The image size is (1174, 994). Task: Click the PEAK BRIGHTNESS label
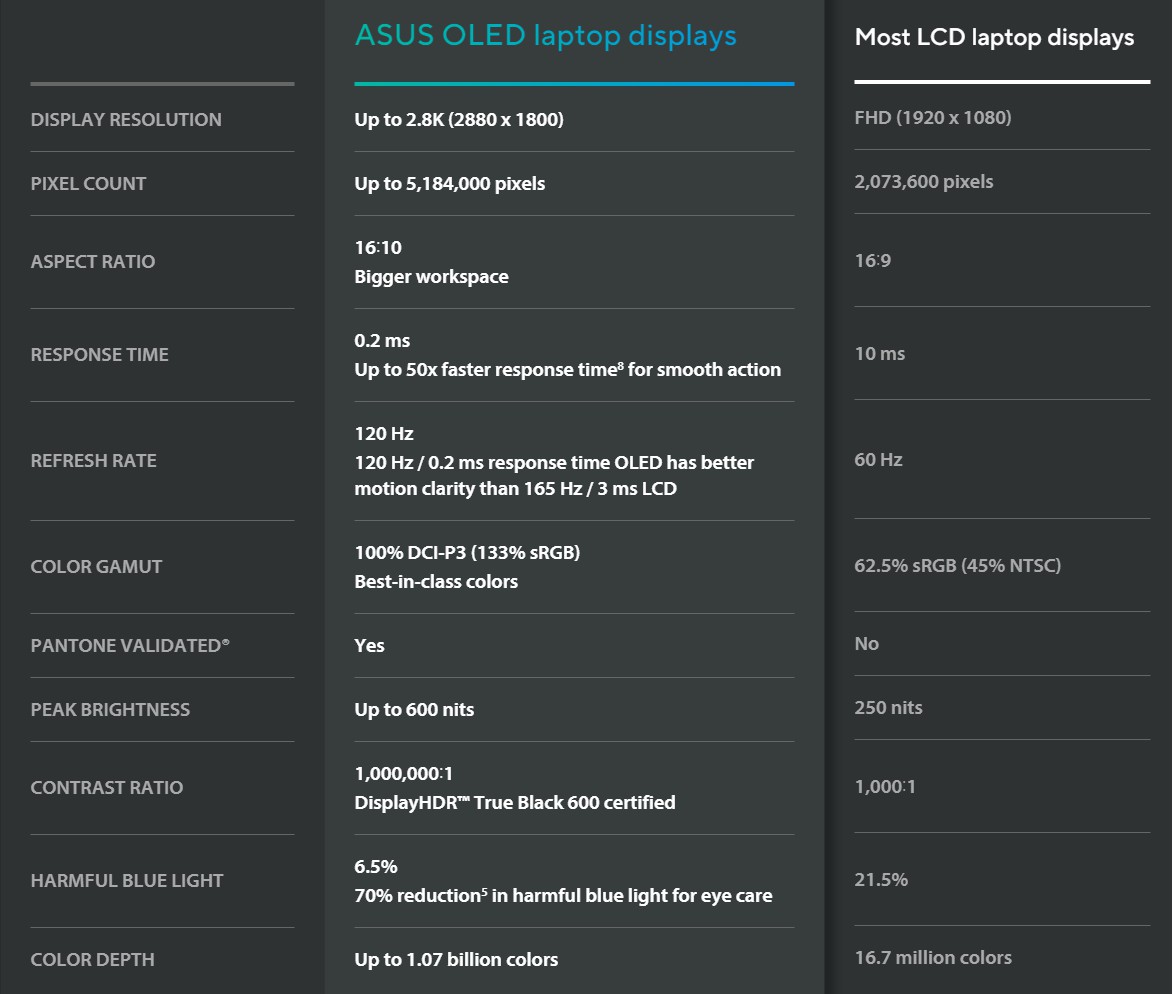110,710
